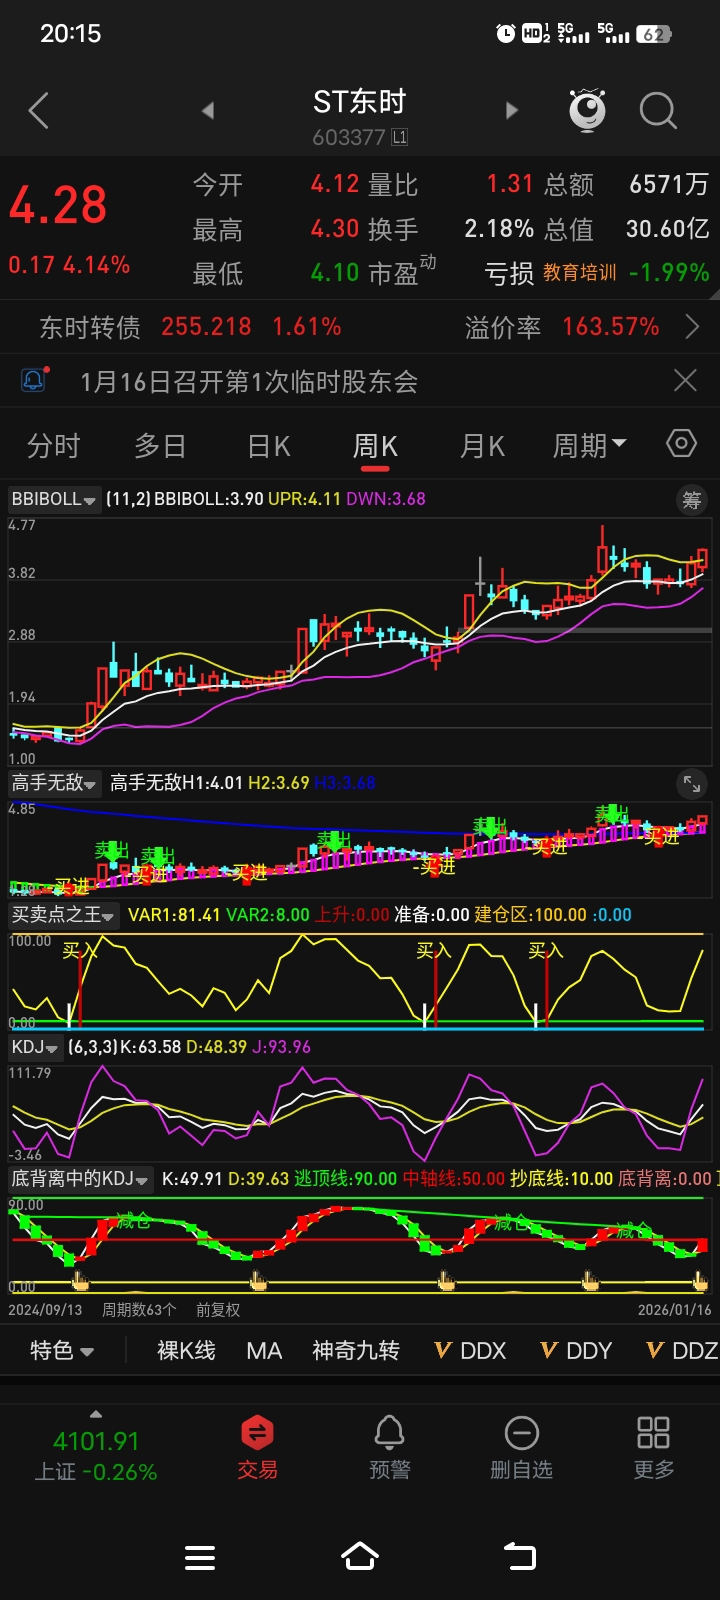
Task: Open the 特色 indicator dropdown
Action: pyautogui.click(x=62, y=1351)
